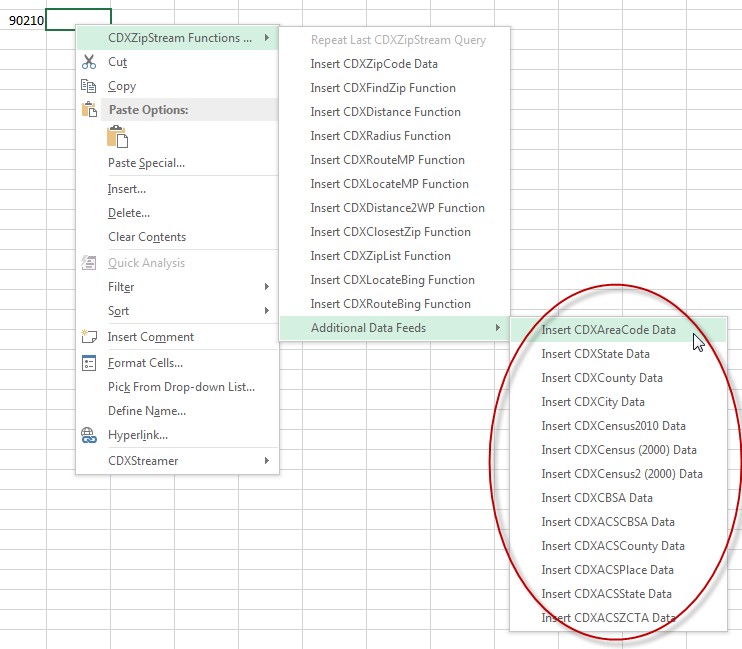Screen dimensions: 742x649
Task: Click the Insert Comment note icon
Action: (x=89, y=337)
